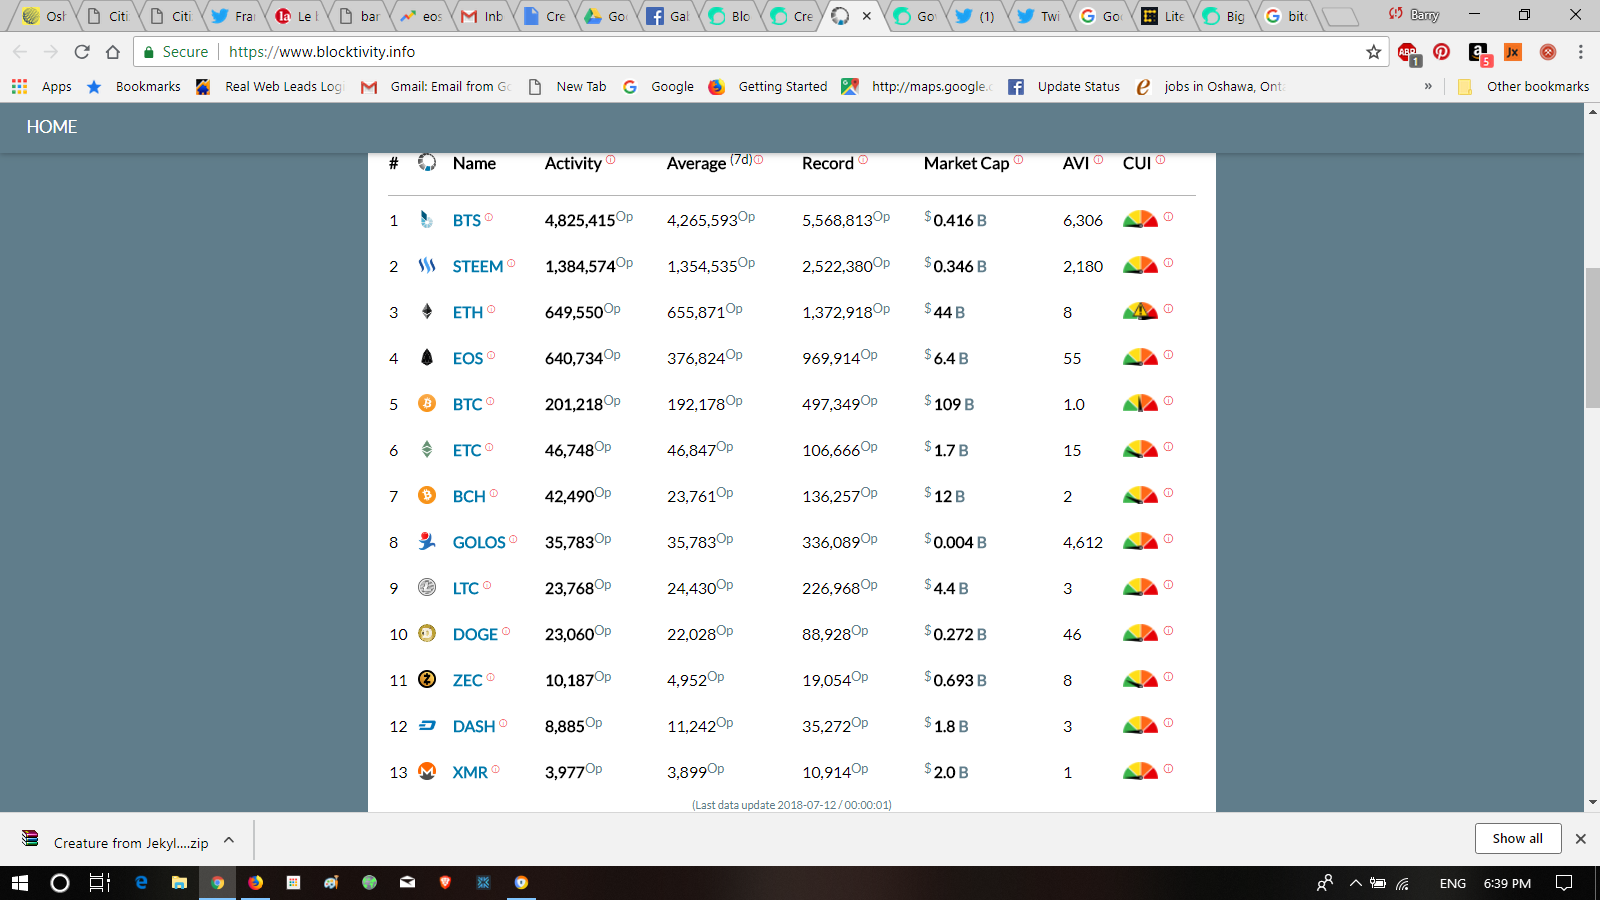Expand options for the downloaded zip file
The image size is (1600, 900).
[x=229, y=840]
